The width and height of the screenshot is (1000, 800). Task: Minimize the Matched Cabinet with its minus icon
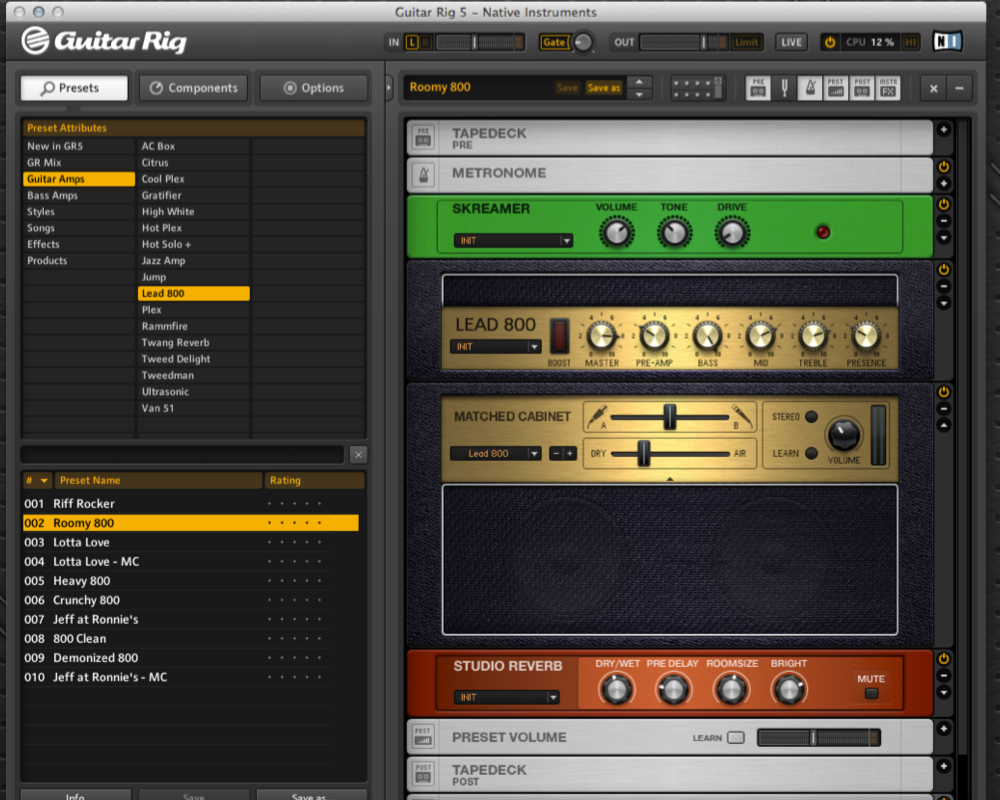point(944,409)
